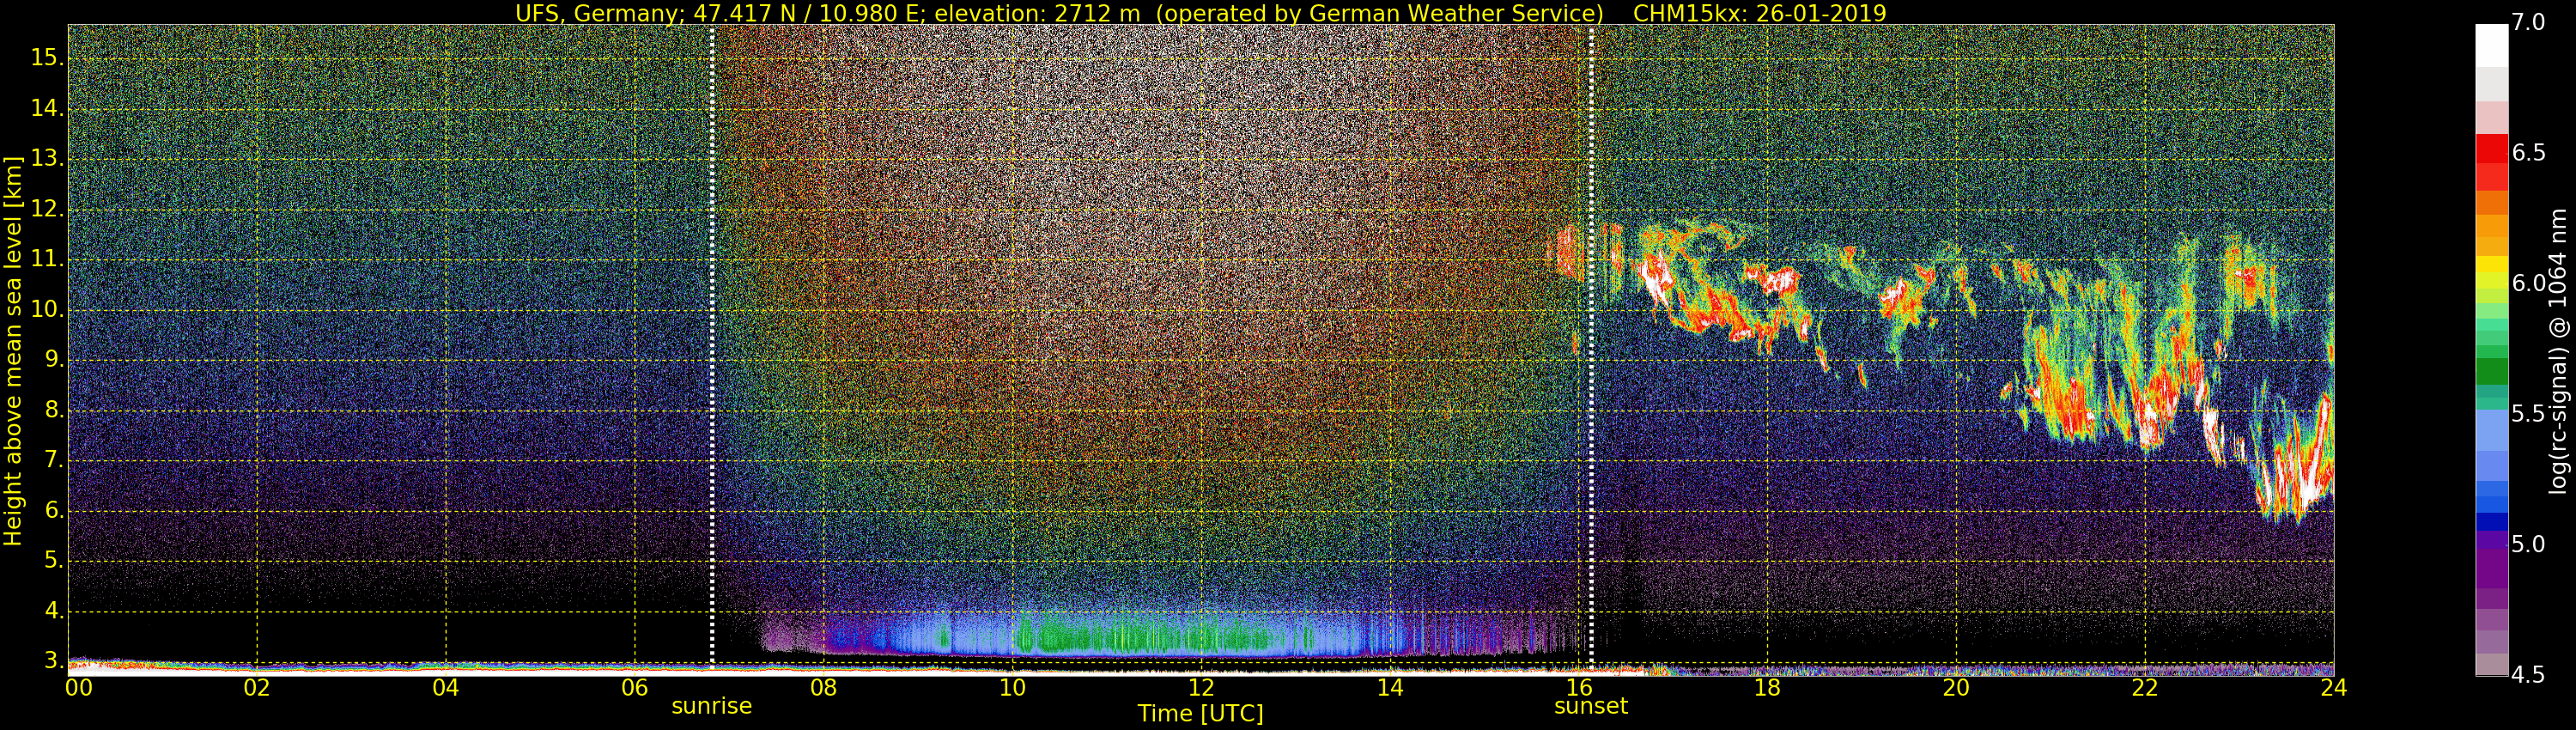2576x730 pixels.
Task: Click the '6.5' colorbar tick value
Action: coord(2529,152)
